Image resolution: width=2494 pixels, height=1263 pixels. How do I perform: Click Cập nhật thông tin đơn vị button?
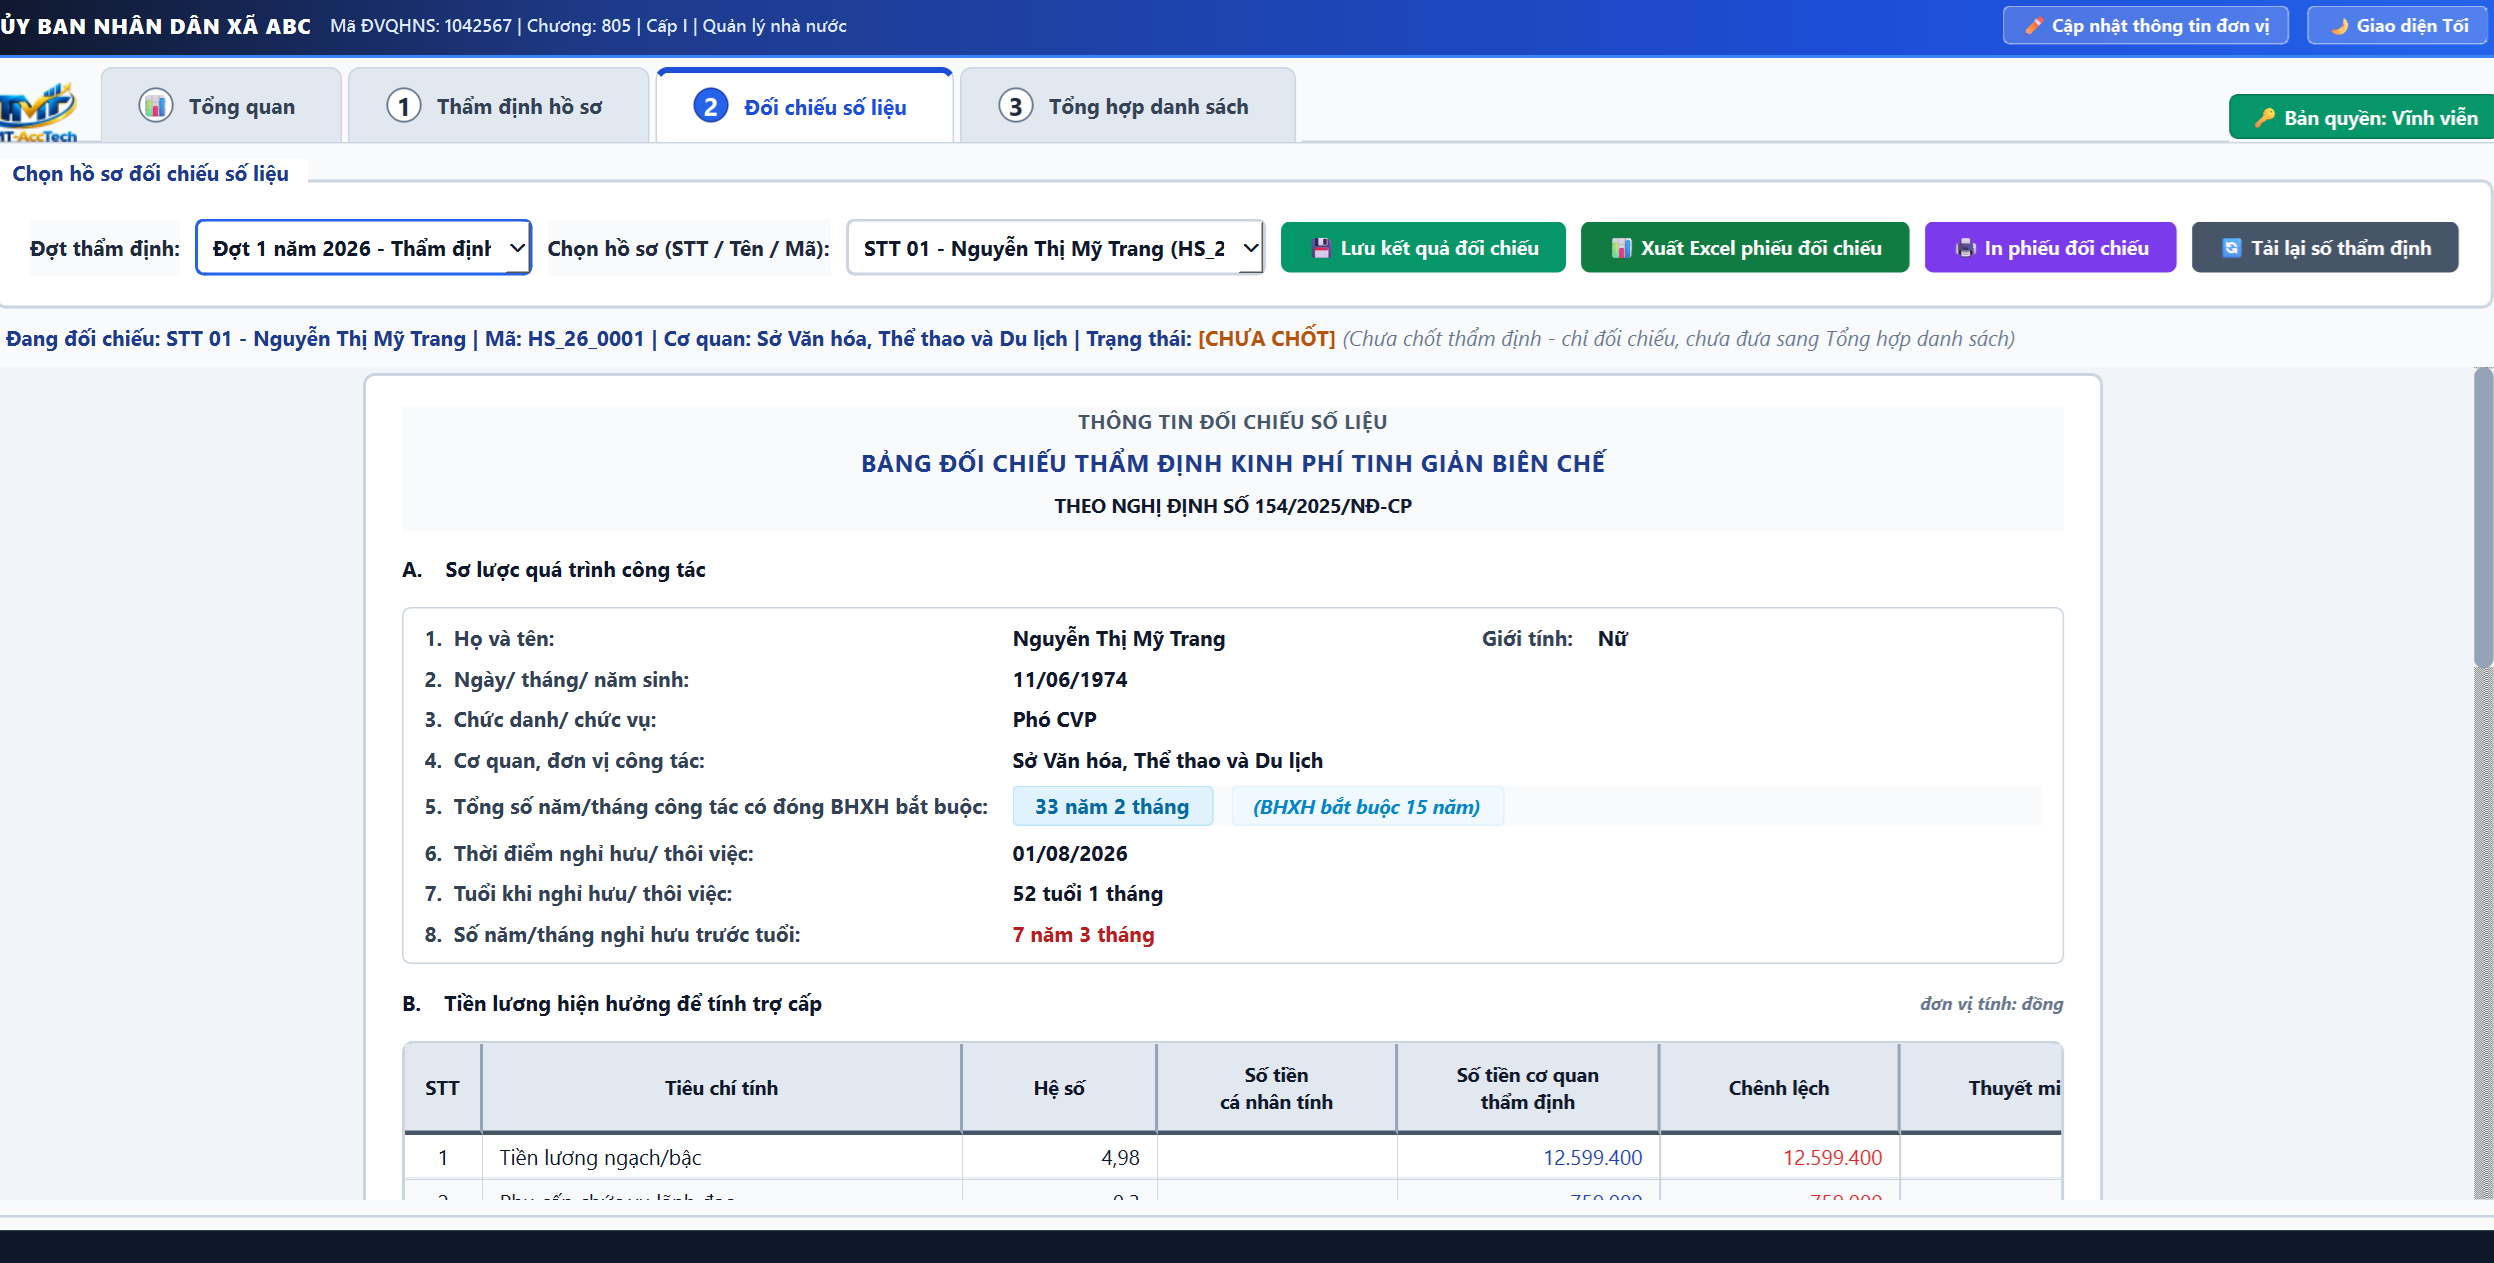point(2146,26)
